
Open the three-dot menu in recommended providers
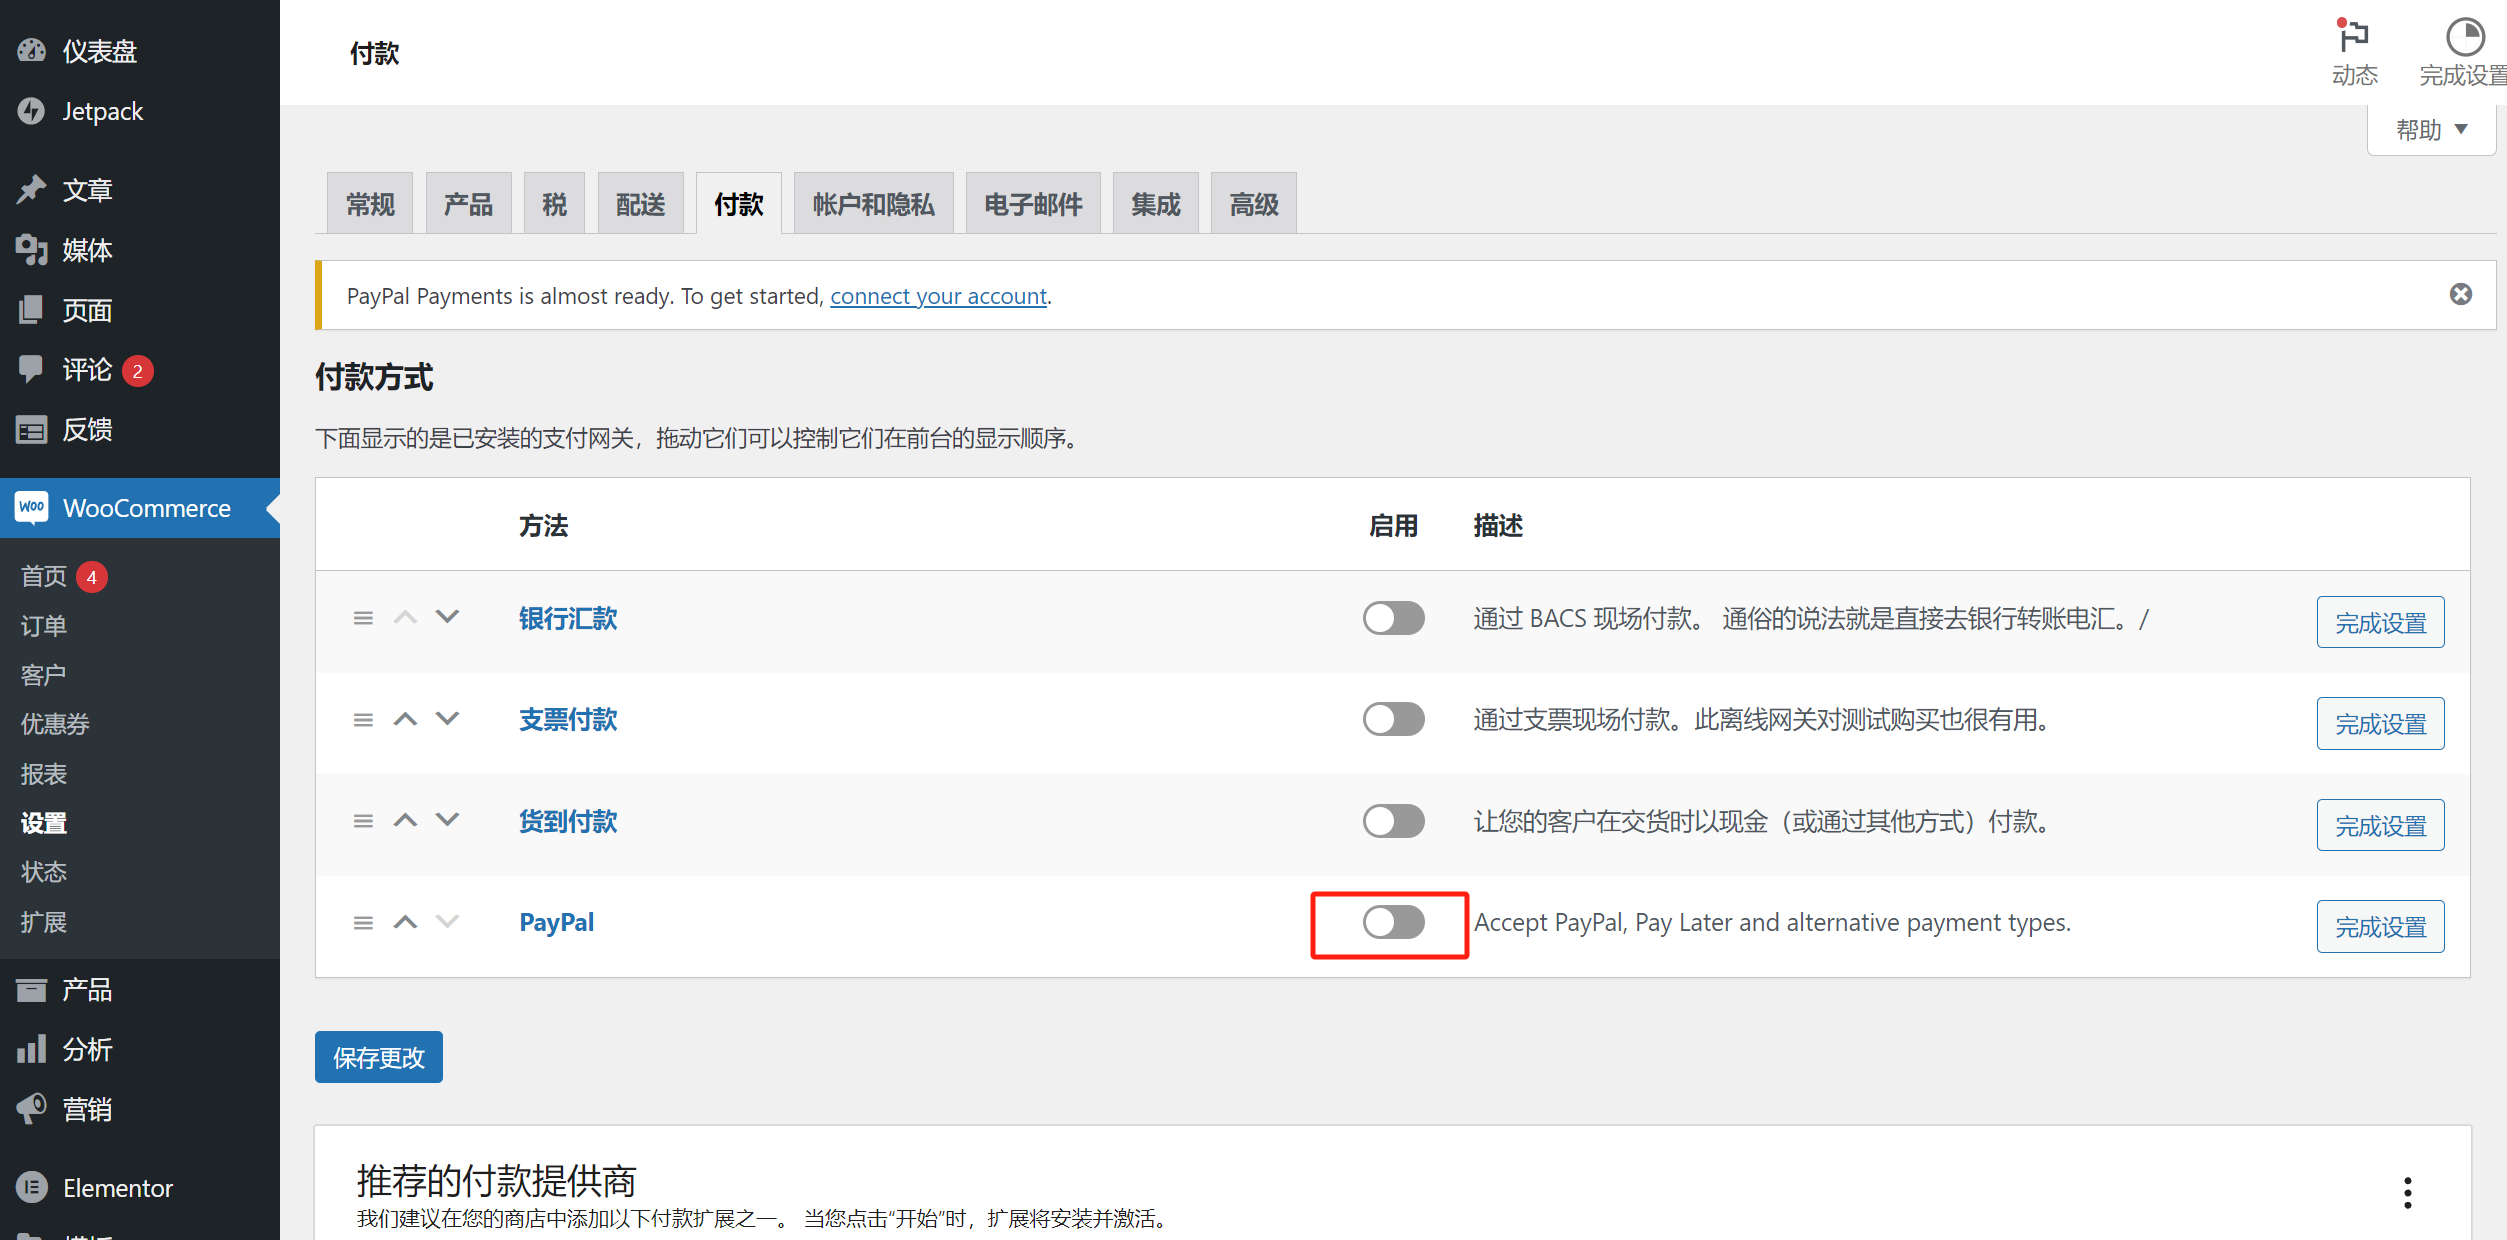point(2407,1192)
